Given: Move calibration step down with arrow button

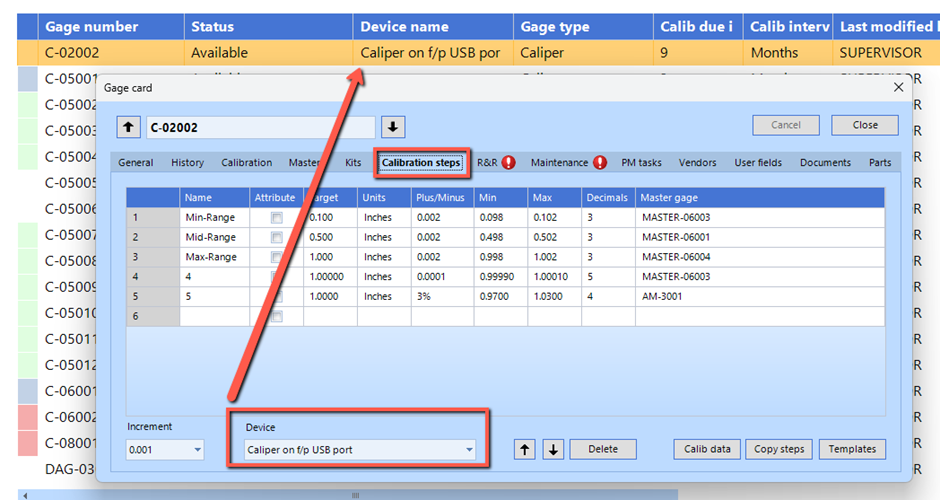Looking at the screenshot, I should (x=553, y=450).
